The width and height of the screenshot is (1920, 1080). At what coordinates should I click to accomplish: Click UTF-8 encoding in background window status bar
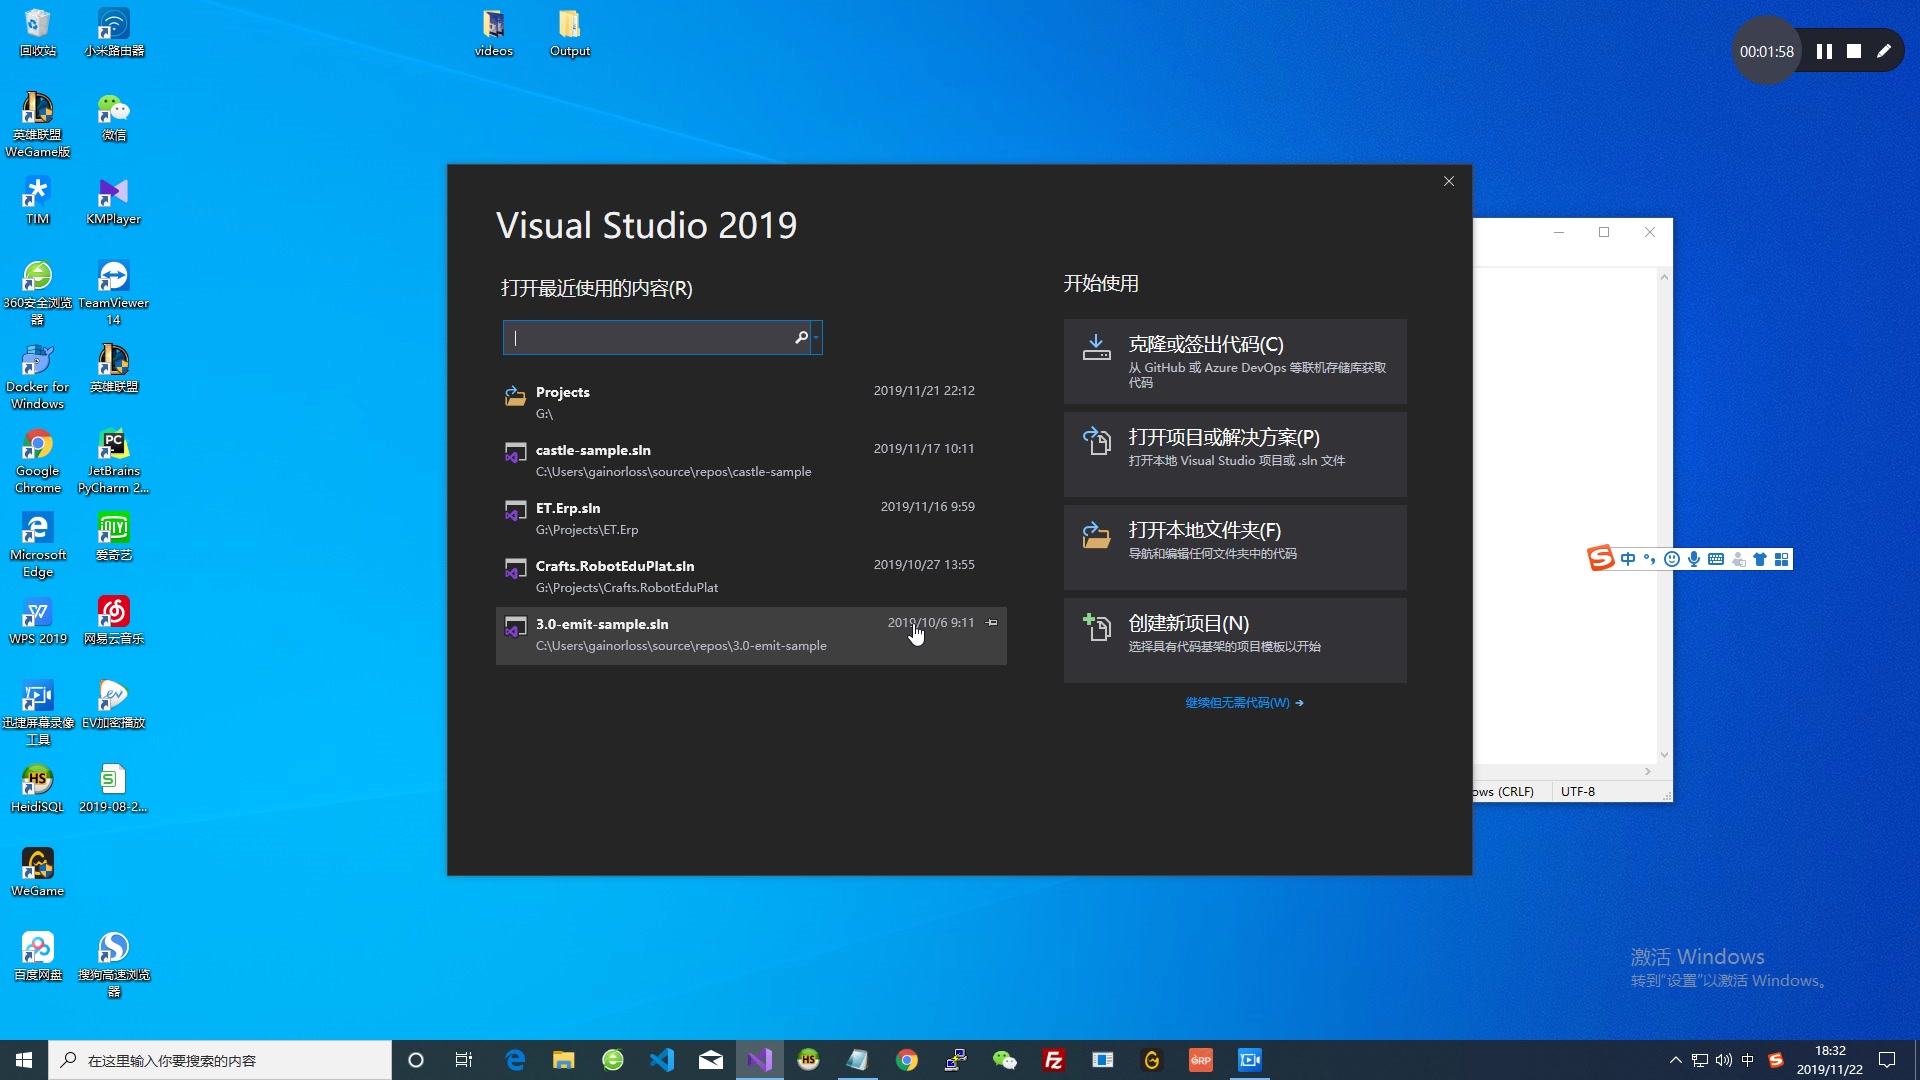1578,791
